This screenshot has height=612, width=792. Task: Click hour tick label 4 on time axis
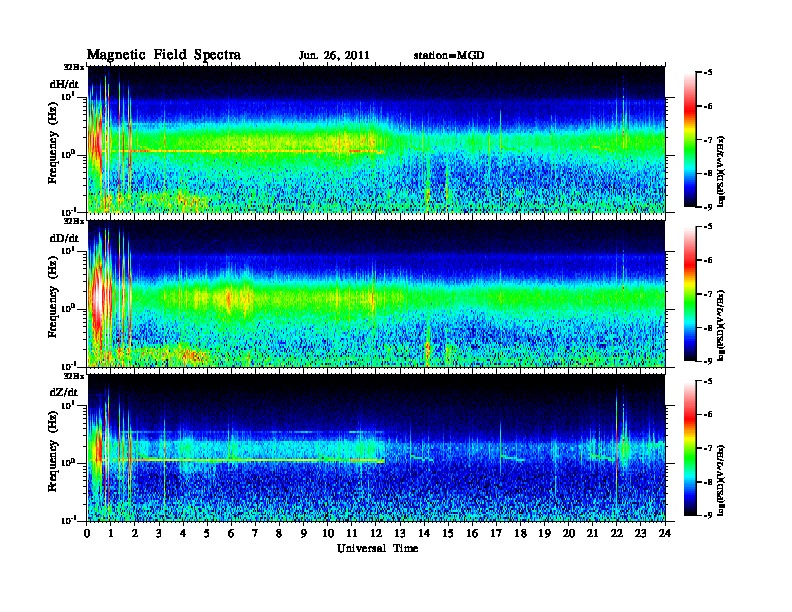point(183,534)
